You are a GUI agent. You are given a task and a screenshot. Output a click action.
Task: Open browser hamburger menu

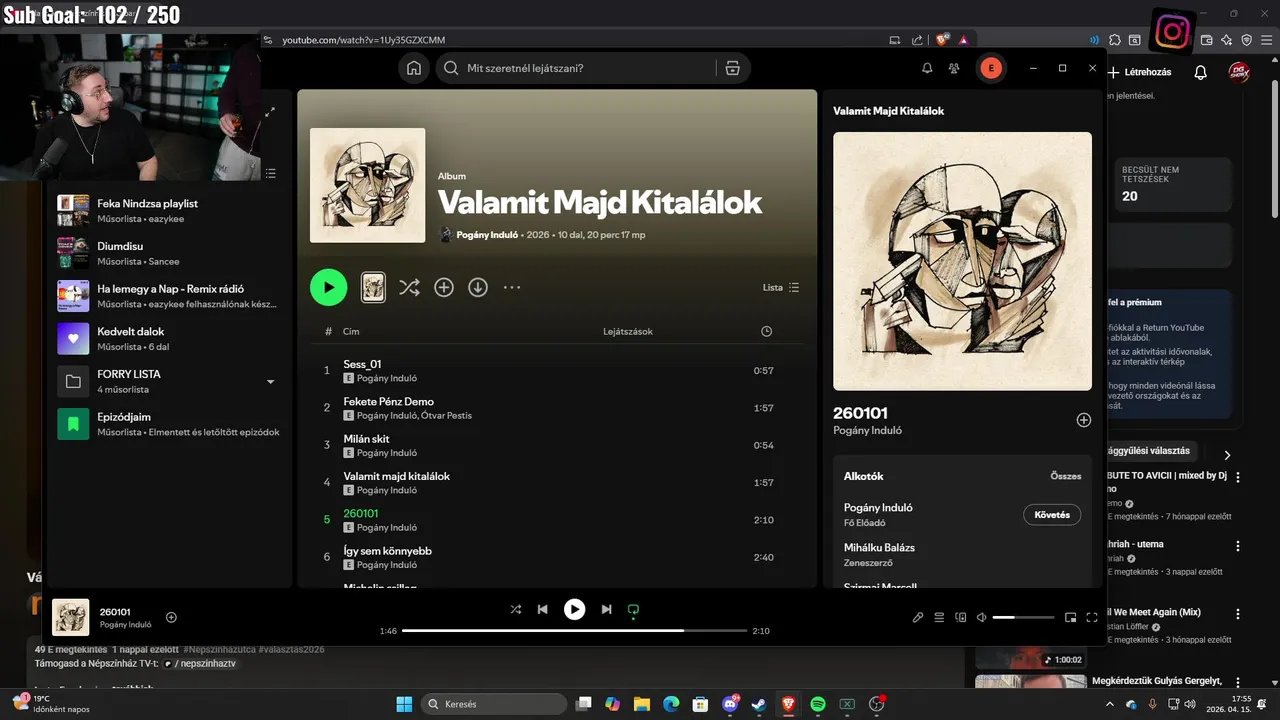point(1266,40)
